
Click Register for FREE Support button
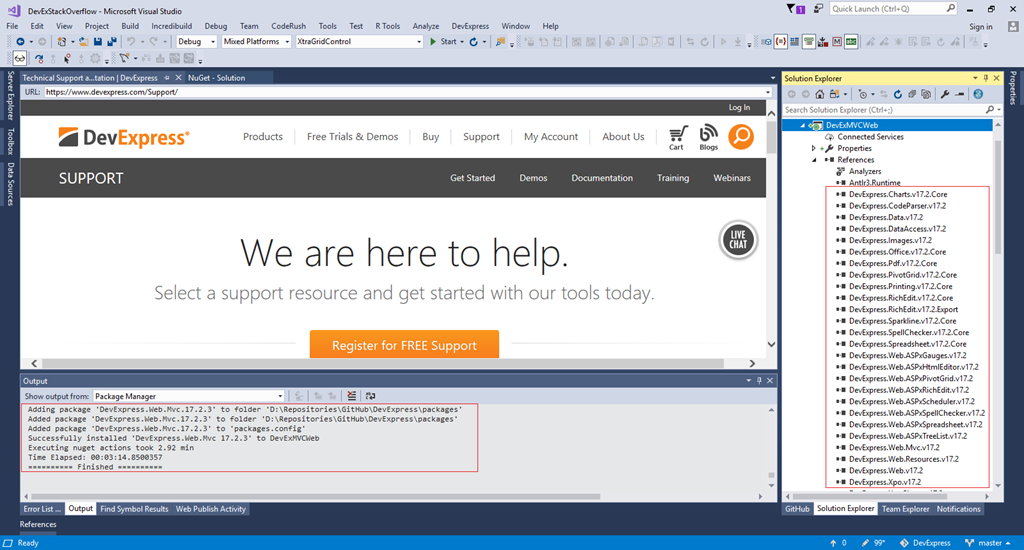[x=404, y=345]
